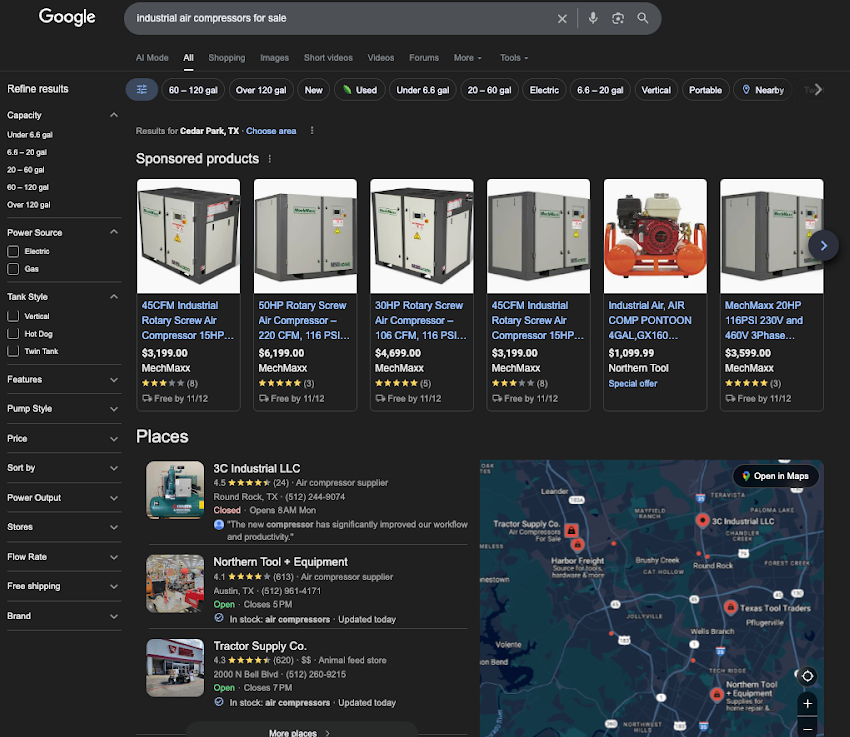
Task: Switch to Images tab
Action: pyautogui.click(x=274, y=57)
